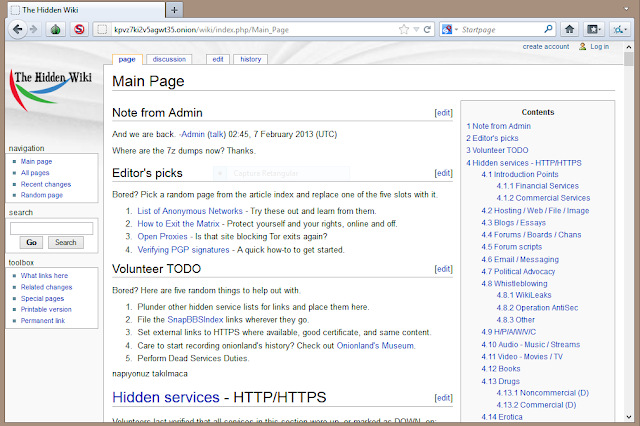
Task: Click the page scrollbar down arrow
Action: click(629, 417)
